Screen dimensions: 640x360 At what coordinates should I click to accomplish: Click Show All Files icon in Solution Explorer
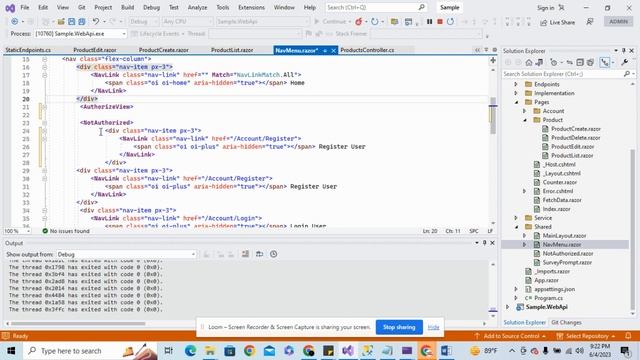[x=590, y=62]
